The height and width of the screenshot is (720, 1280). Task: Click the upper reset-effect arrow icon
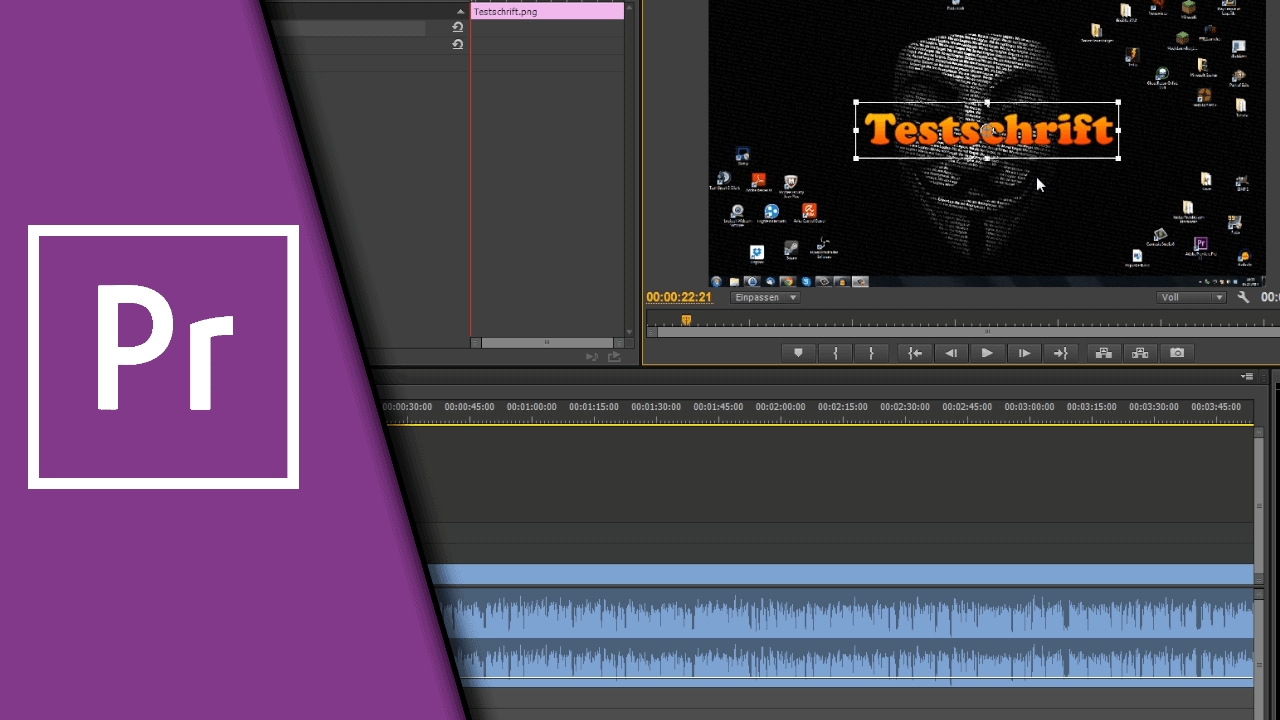coord(457,28)
